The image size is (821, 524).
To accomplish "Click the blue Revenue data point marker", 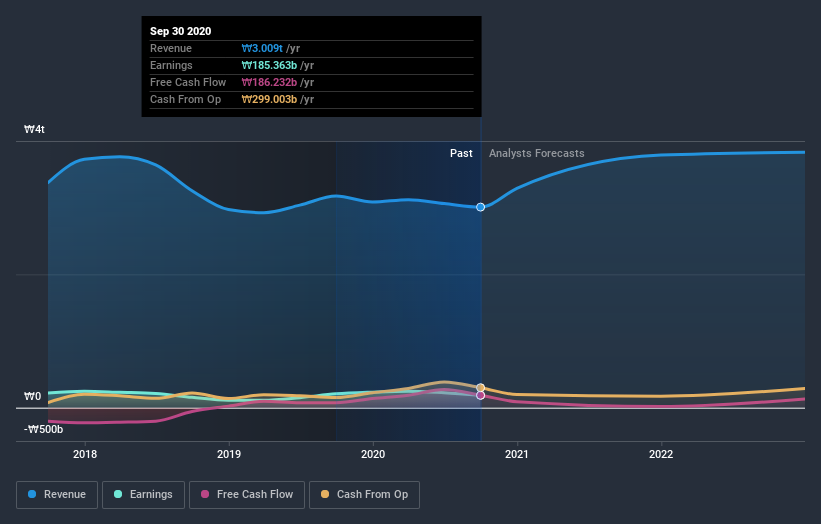I will 480,207.
